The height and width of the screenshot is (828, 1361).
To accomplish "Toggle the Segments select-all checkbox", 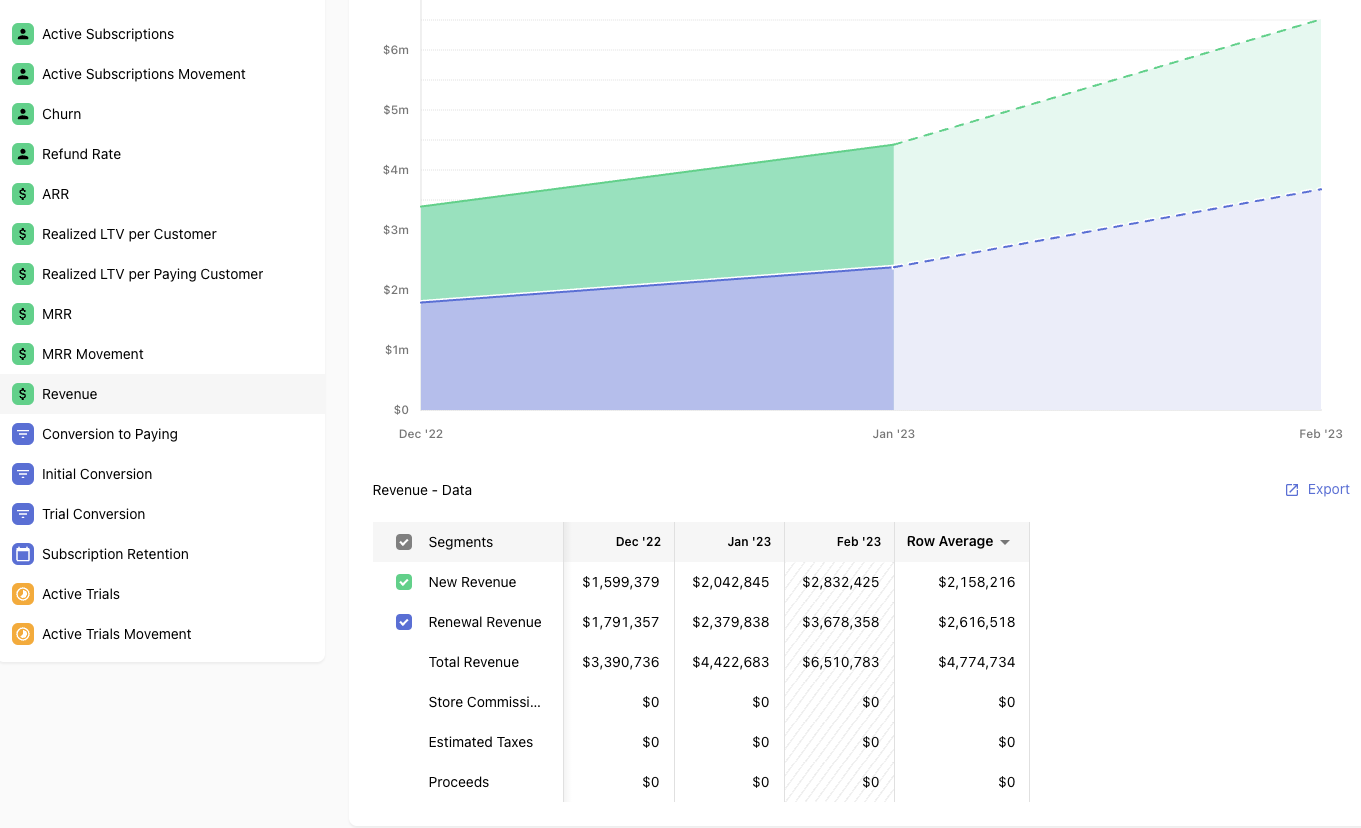I will 404,542.
